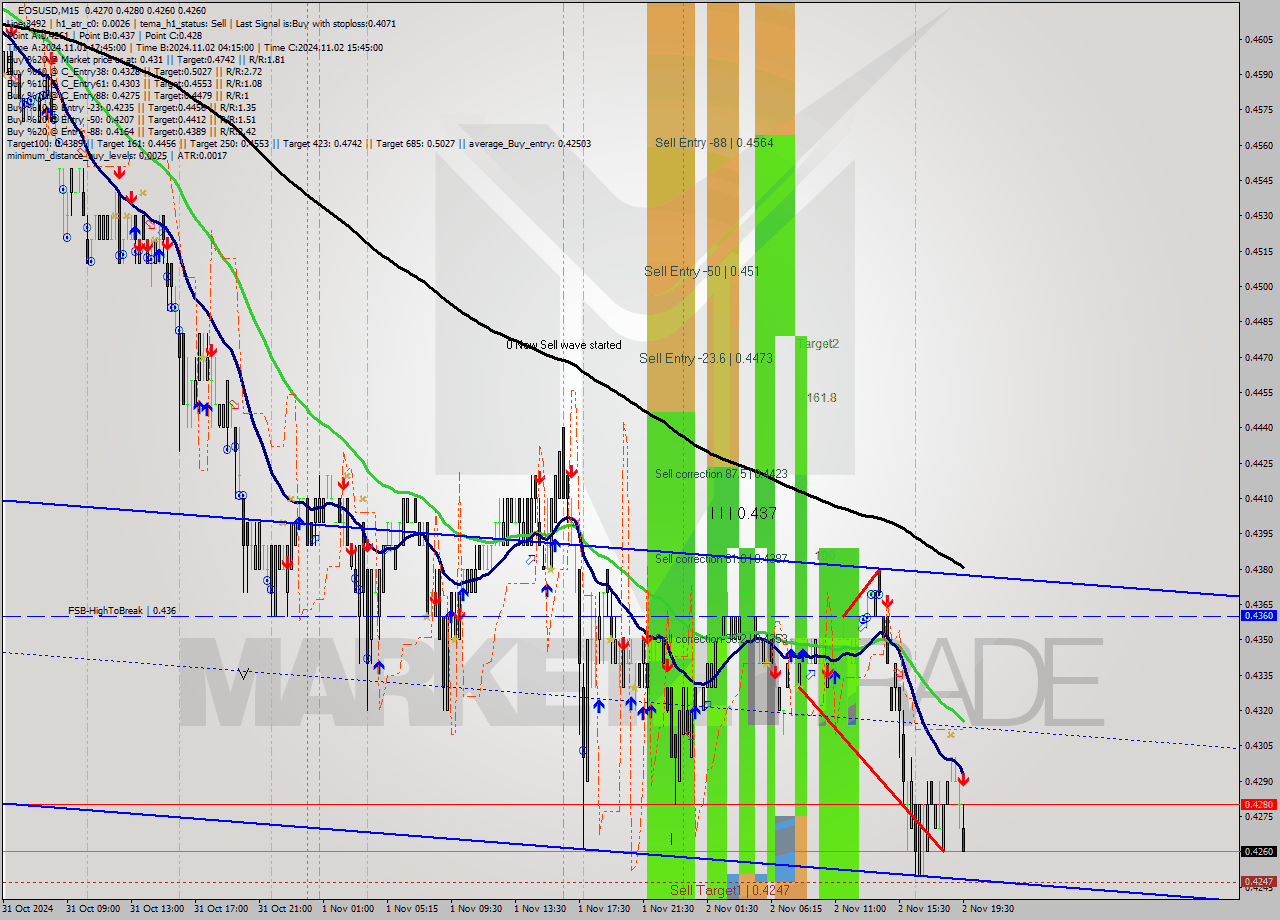Click the 0.4260 current price tag

click(1257, 852)
